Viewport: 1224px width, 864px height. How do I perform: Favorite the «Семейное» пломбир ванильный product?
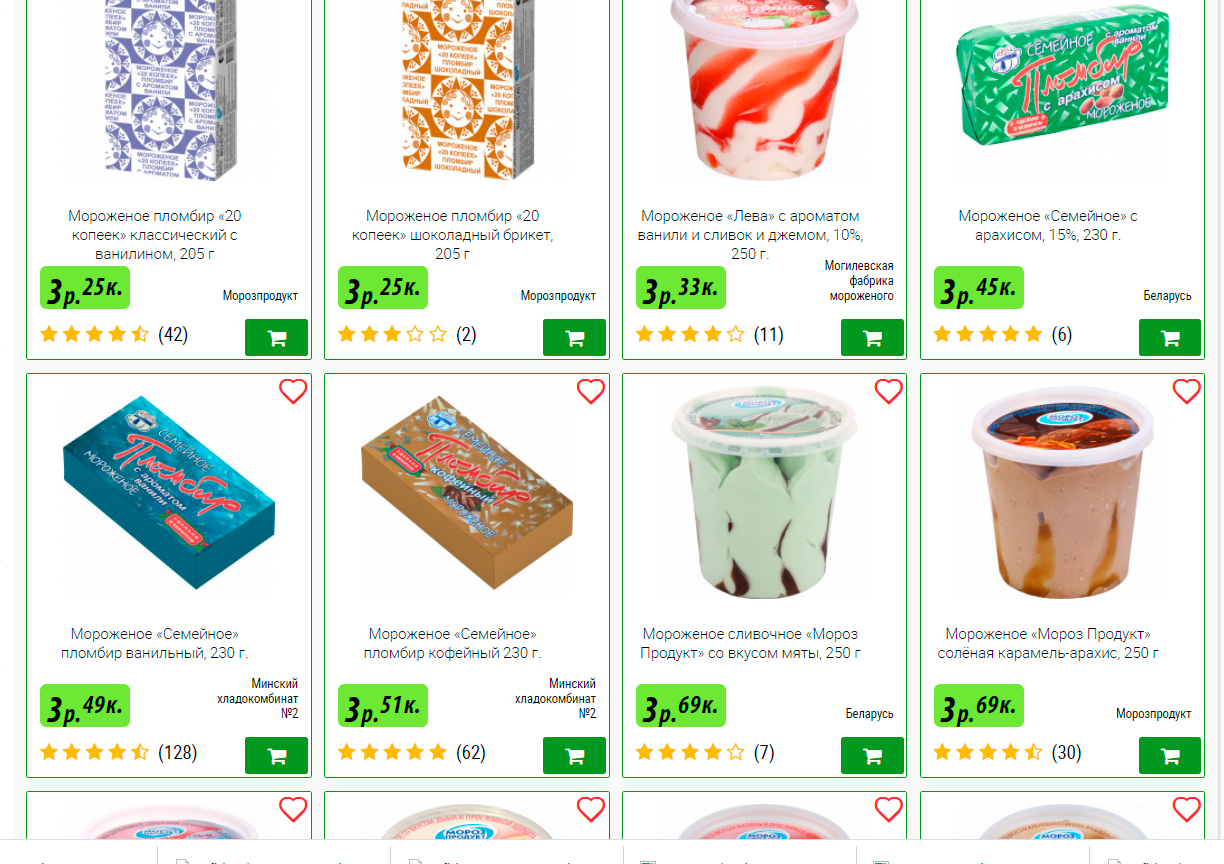pyautogui.click(x=293, y=392)
